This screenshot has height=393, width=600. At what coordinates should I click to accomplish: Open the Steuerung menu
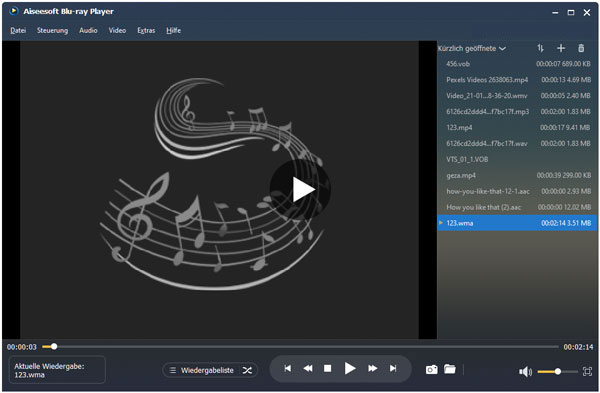pos(52,30)
